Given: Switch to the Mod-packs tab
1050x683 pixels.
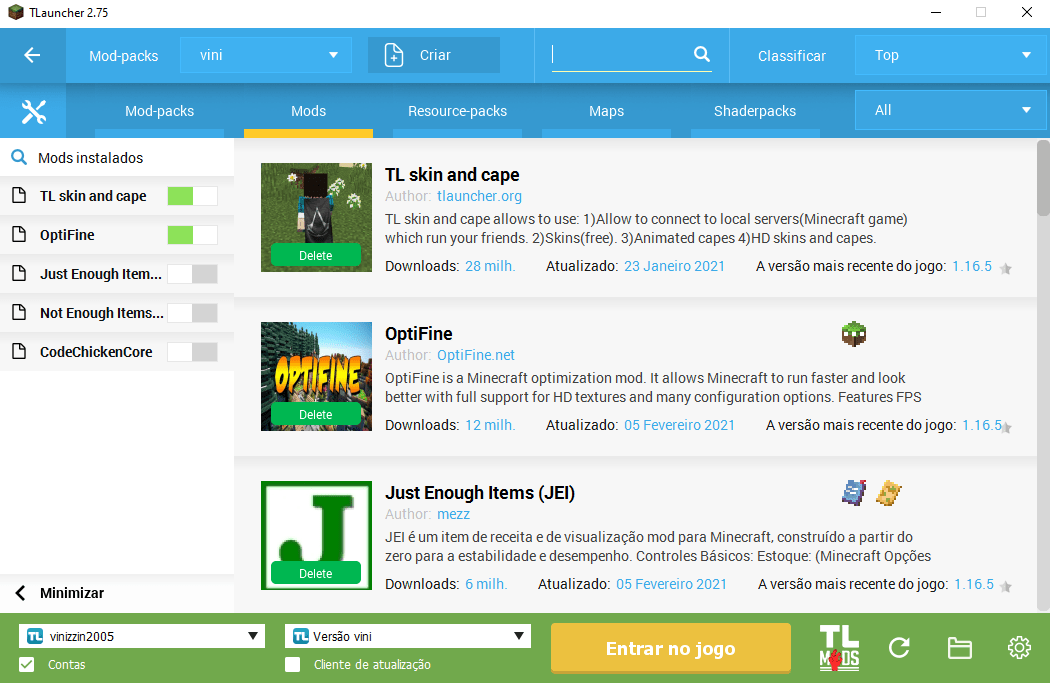Looking at the screenshot, I should (x=159, y=111).
